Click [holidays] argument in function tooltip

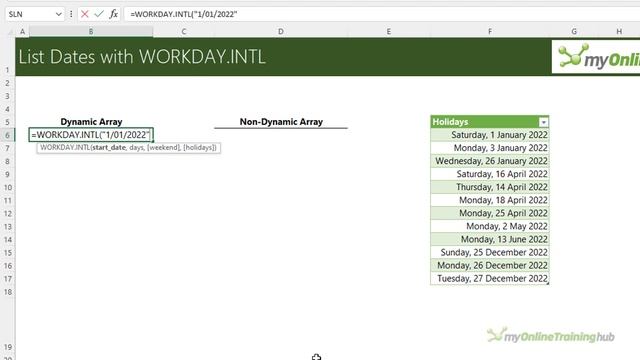click(x=200, y=147)
